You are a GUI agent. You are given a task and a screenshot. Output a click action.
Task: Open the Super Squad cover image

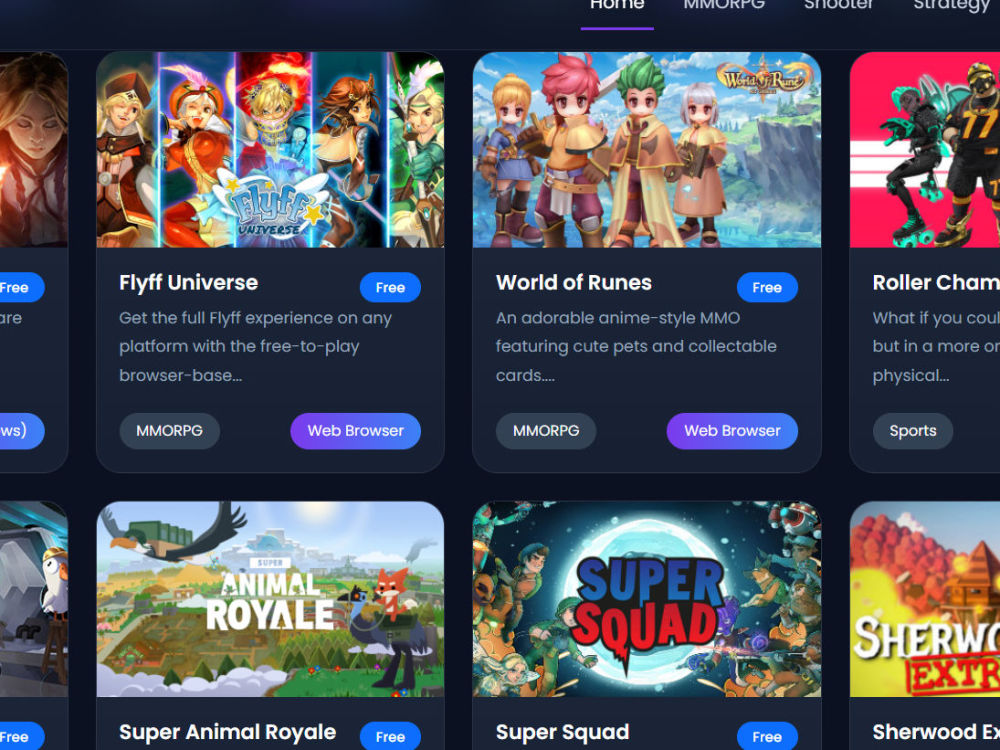(647, 599)
